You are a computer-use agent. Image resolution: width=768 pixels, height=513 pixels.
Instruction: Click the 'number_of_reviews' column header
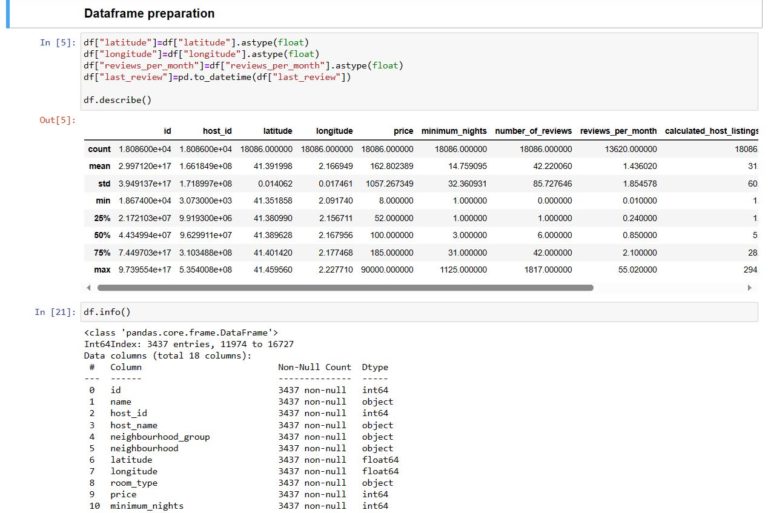pos(532,131)
